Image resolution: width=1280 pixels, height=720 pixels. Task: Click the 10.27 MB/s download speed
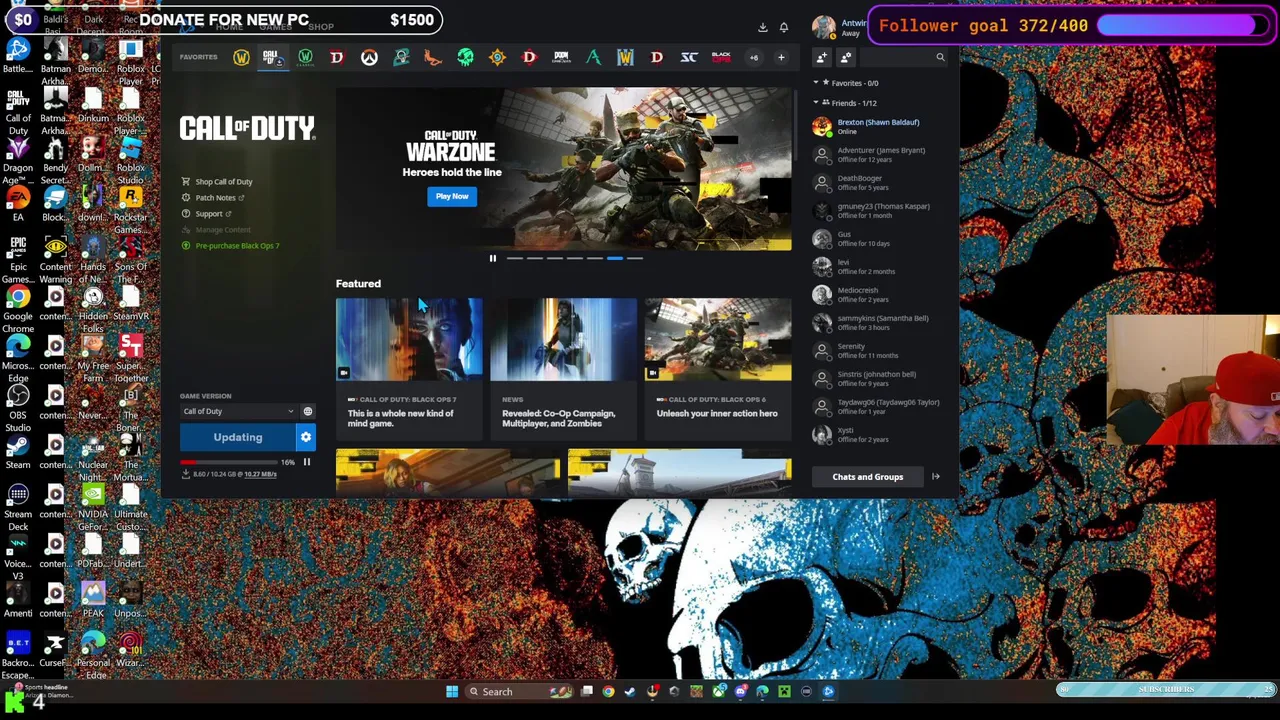pyautogui.click(x=260, y=474)
